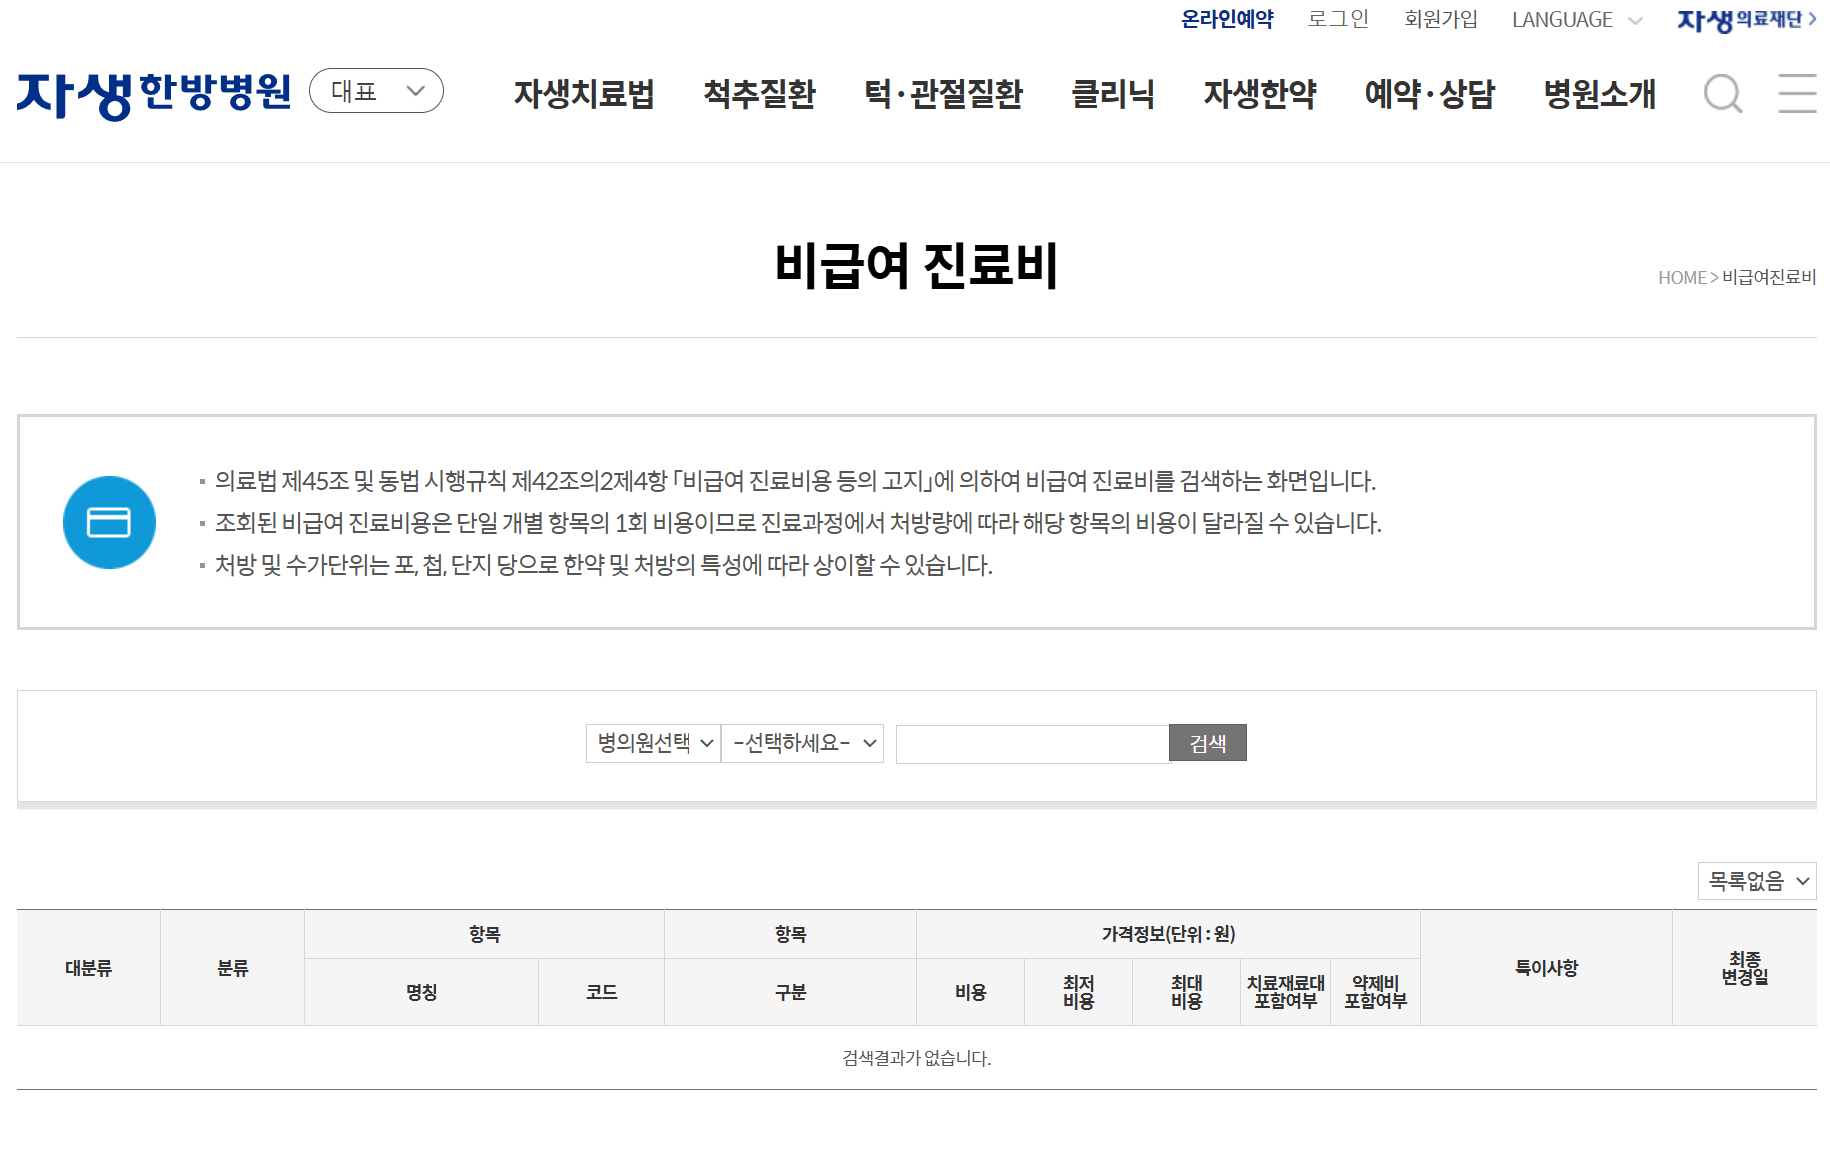
Task: Click the 로그인 link
Action: [x=1338, y=19]
